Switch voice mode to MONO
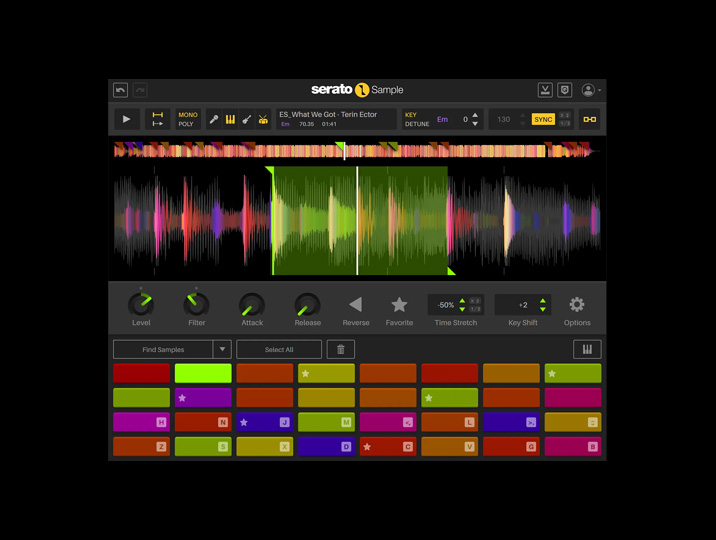Image resolution: width=716 pixels, height=540 pixels. (x=188, y=115)
